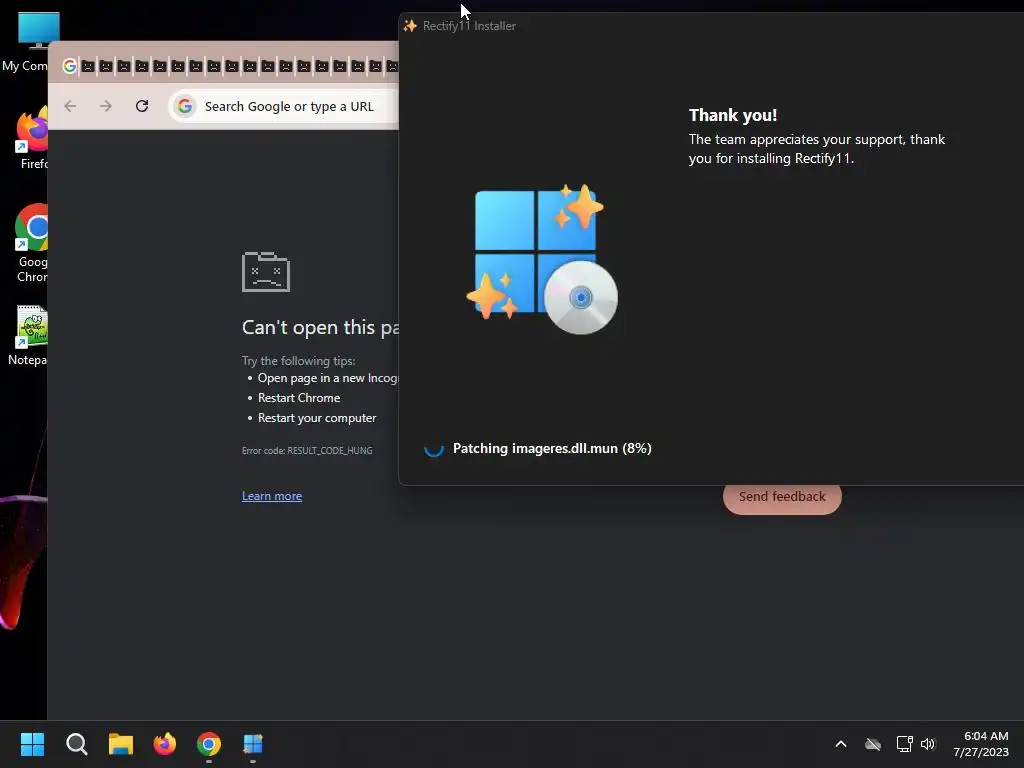Open Notepad++ desktop shortcut
The width and height of the screenshot is (1024, 768).
pyautogui.click(x=27, y=336)
